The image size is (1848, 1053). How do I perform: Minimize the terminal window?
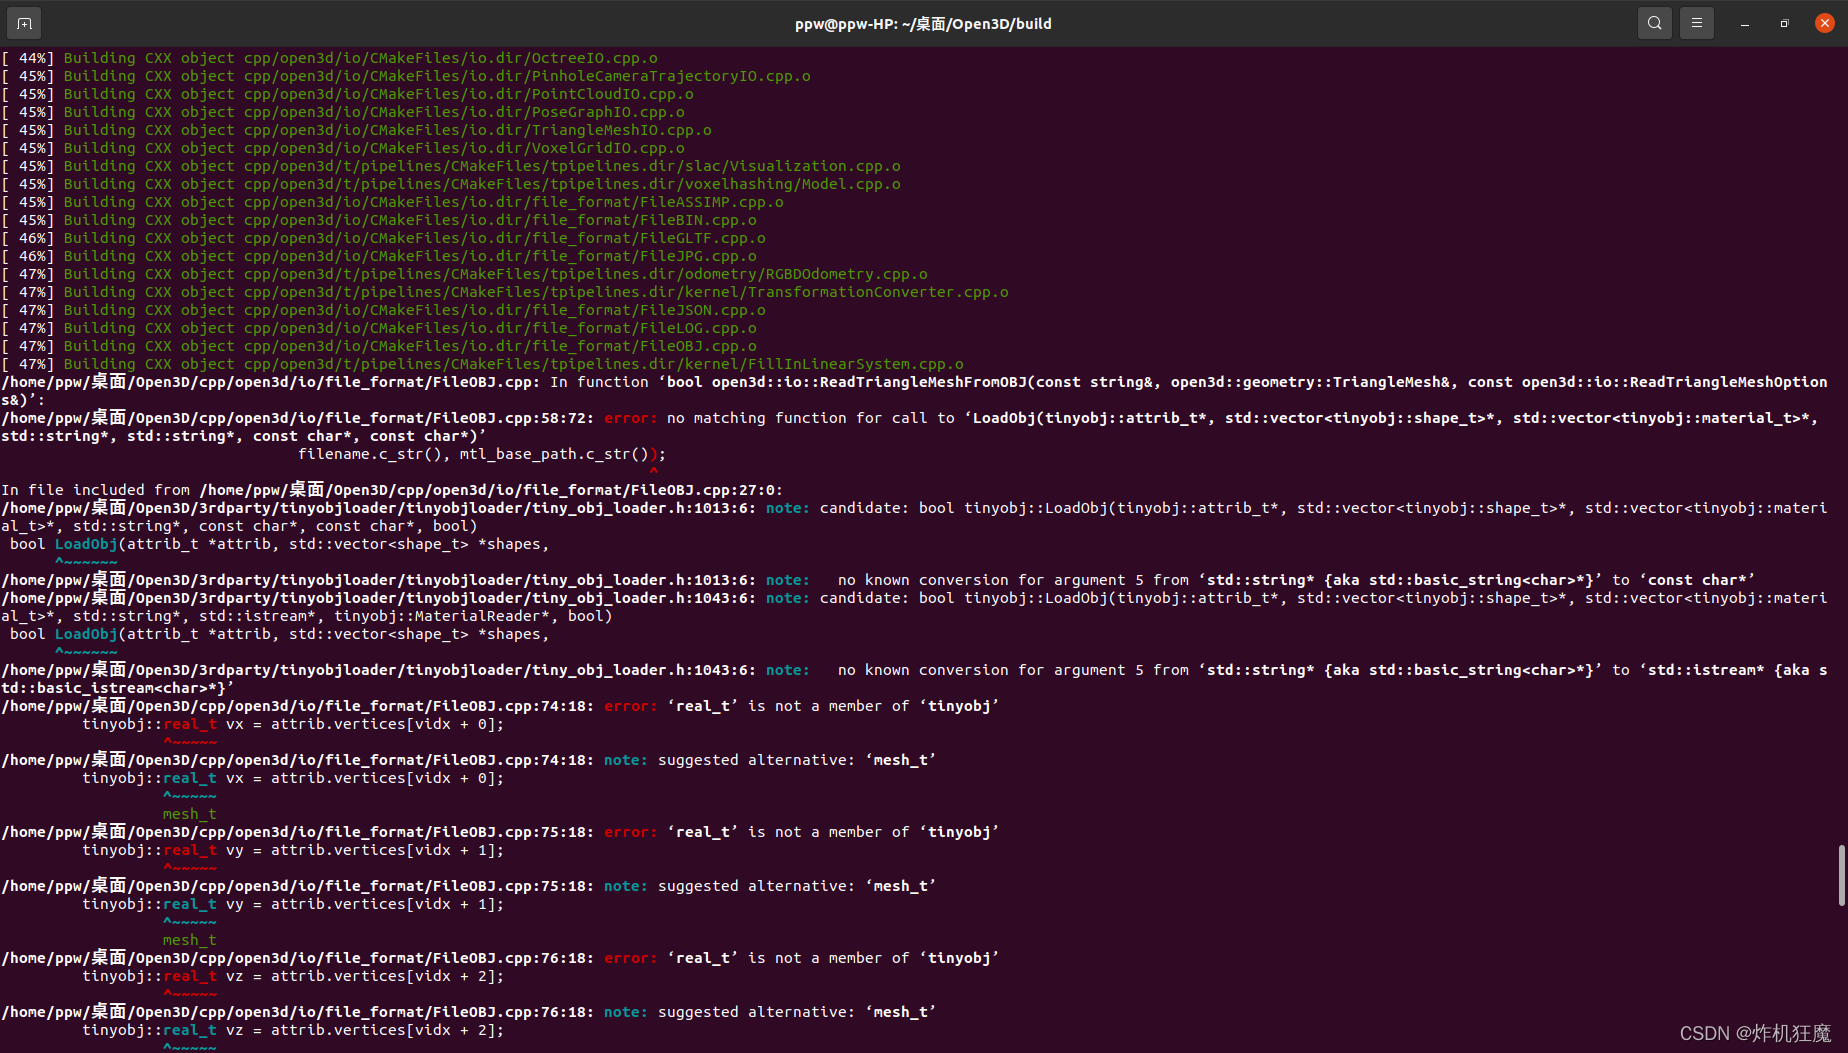tap(1745, 23)
